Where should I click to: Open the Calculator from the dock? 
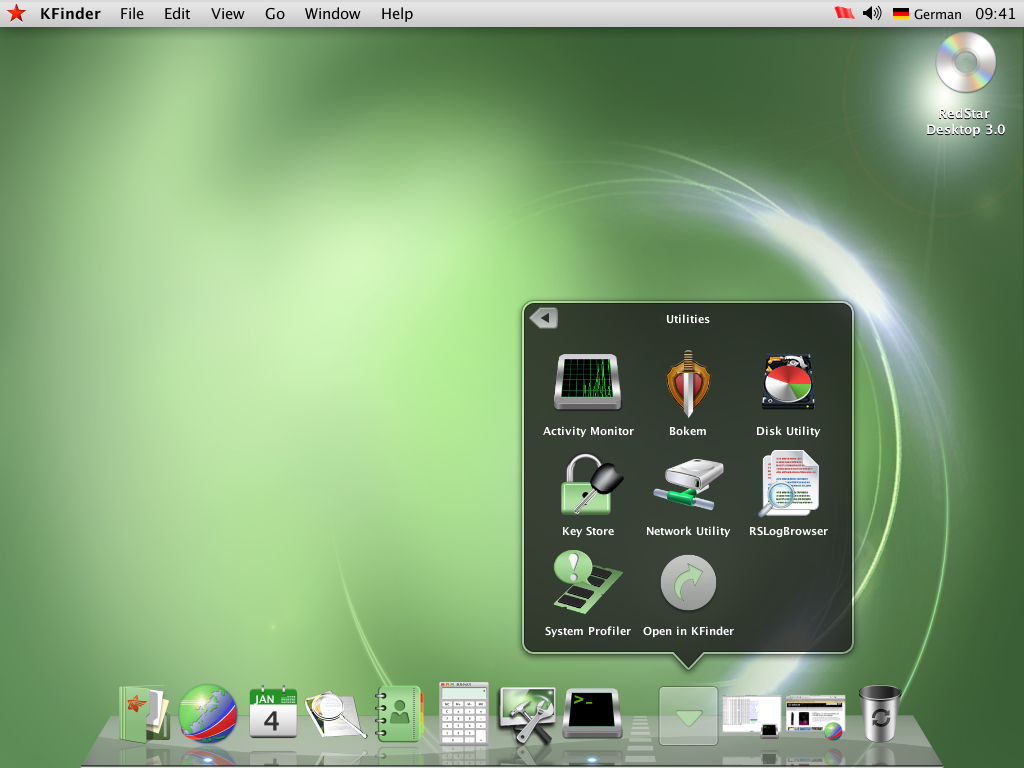click(464, 712)
